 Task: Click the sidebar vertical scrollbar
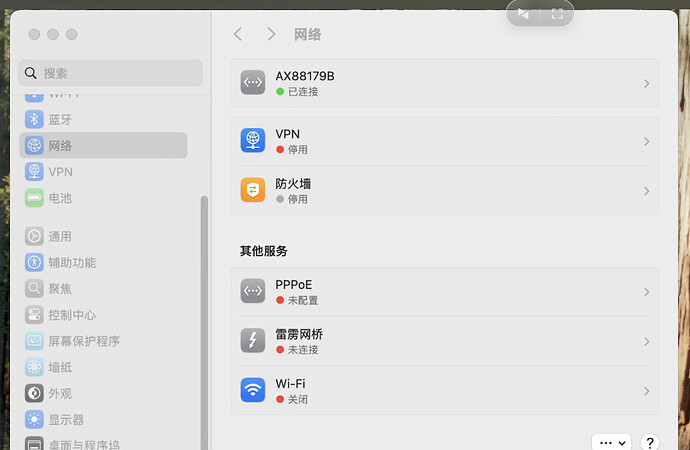click(204, 322)
